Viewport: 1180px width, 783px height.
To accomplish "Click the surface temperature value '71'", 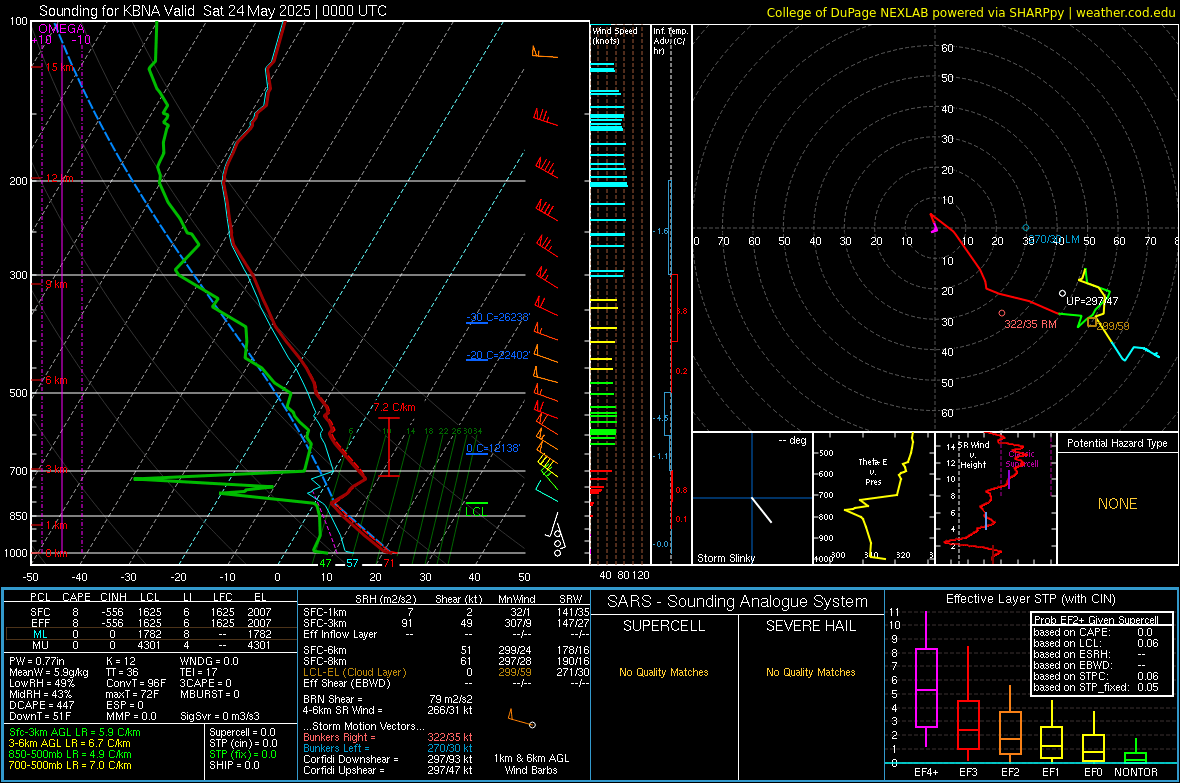I will (389, 563).
